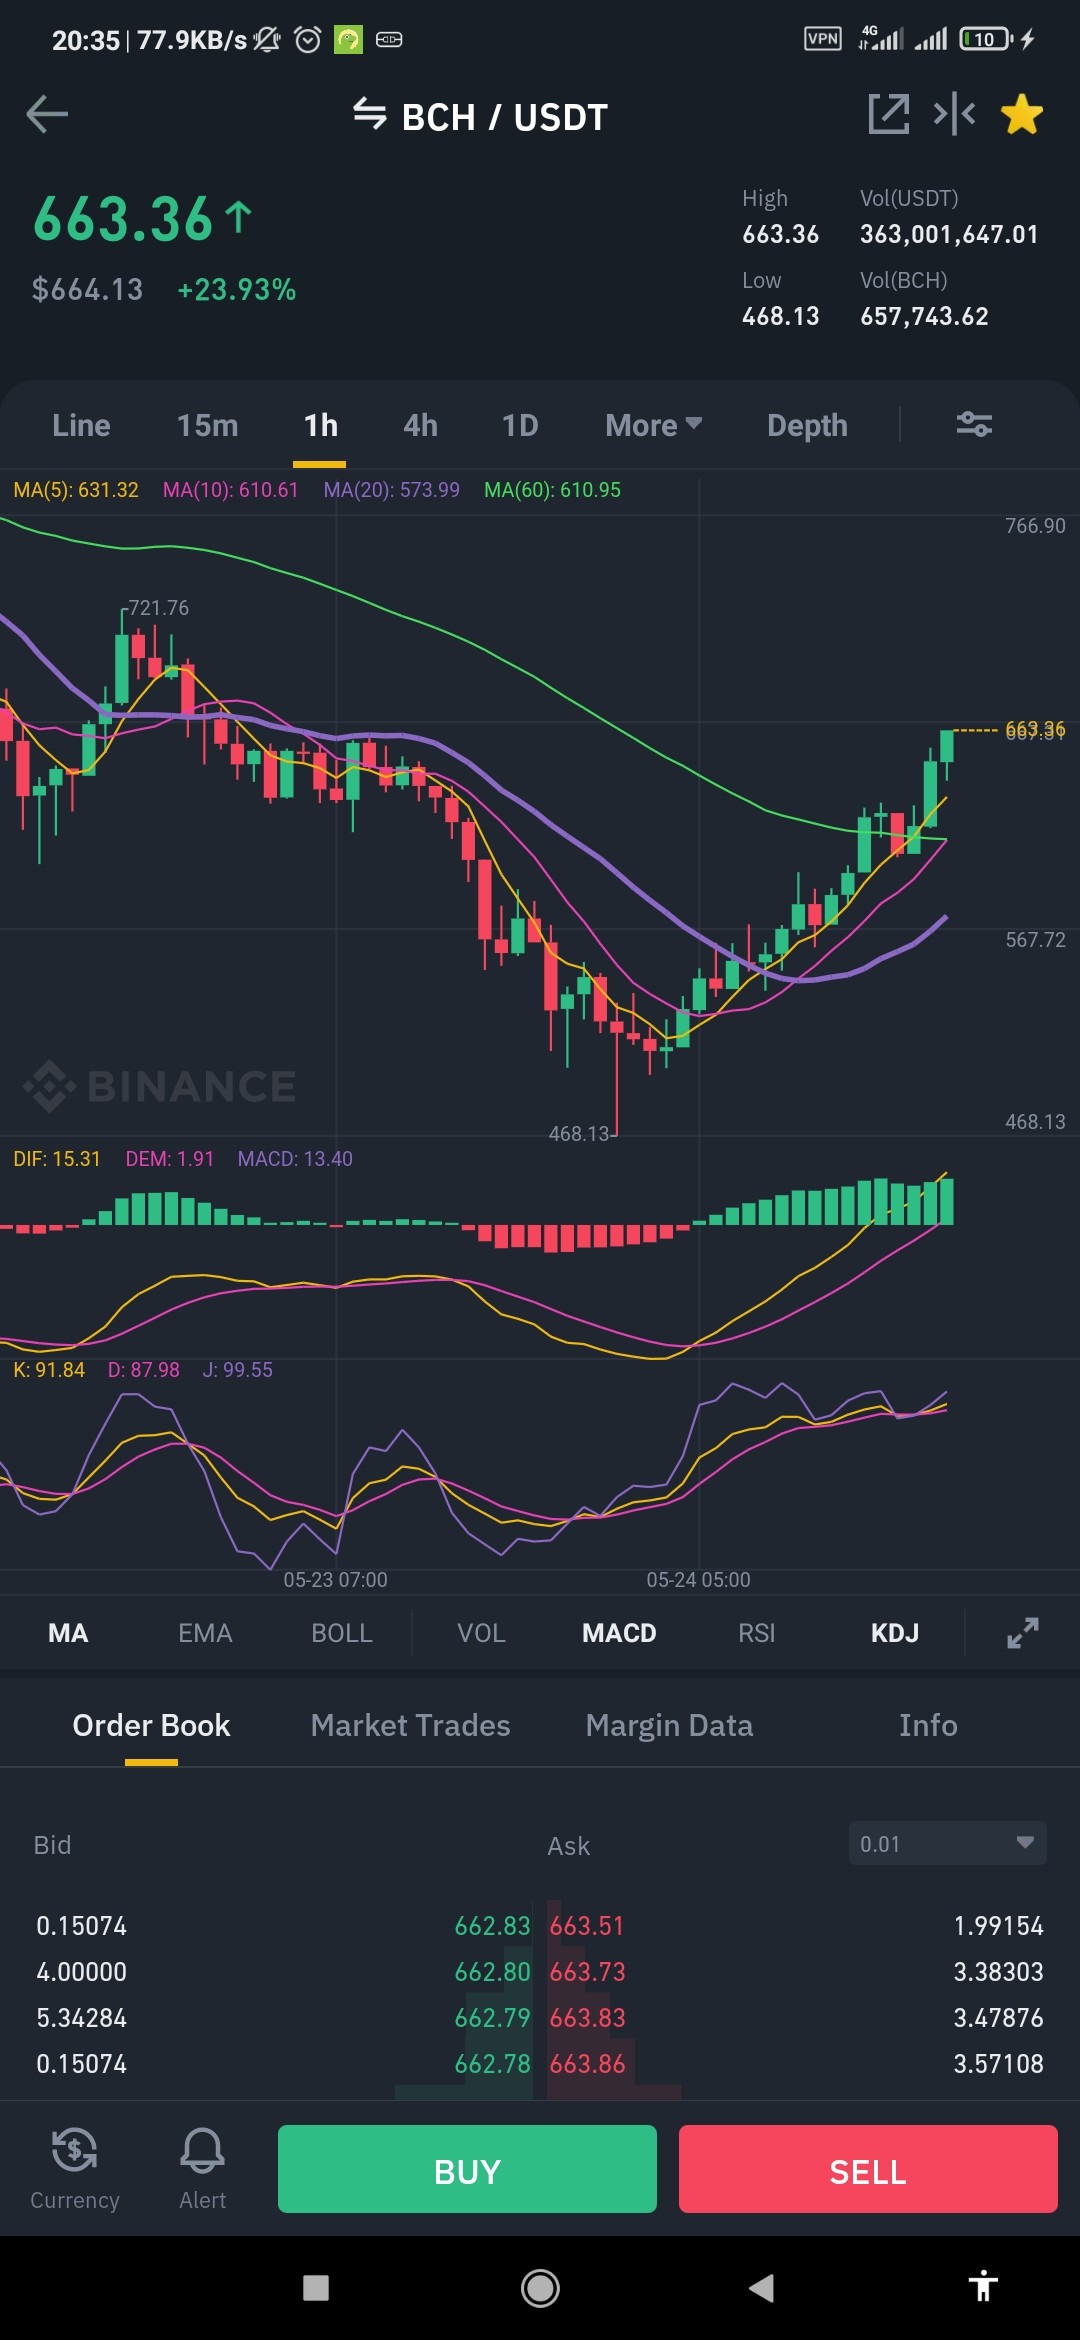Open the share chart icon

(x=889, y=114)
